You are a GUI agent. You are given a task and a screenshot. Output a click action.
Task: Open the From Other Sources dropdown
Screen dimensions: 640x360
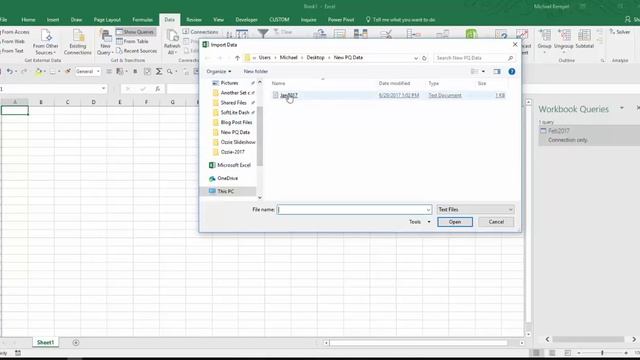(x=46, y=42)
